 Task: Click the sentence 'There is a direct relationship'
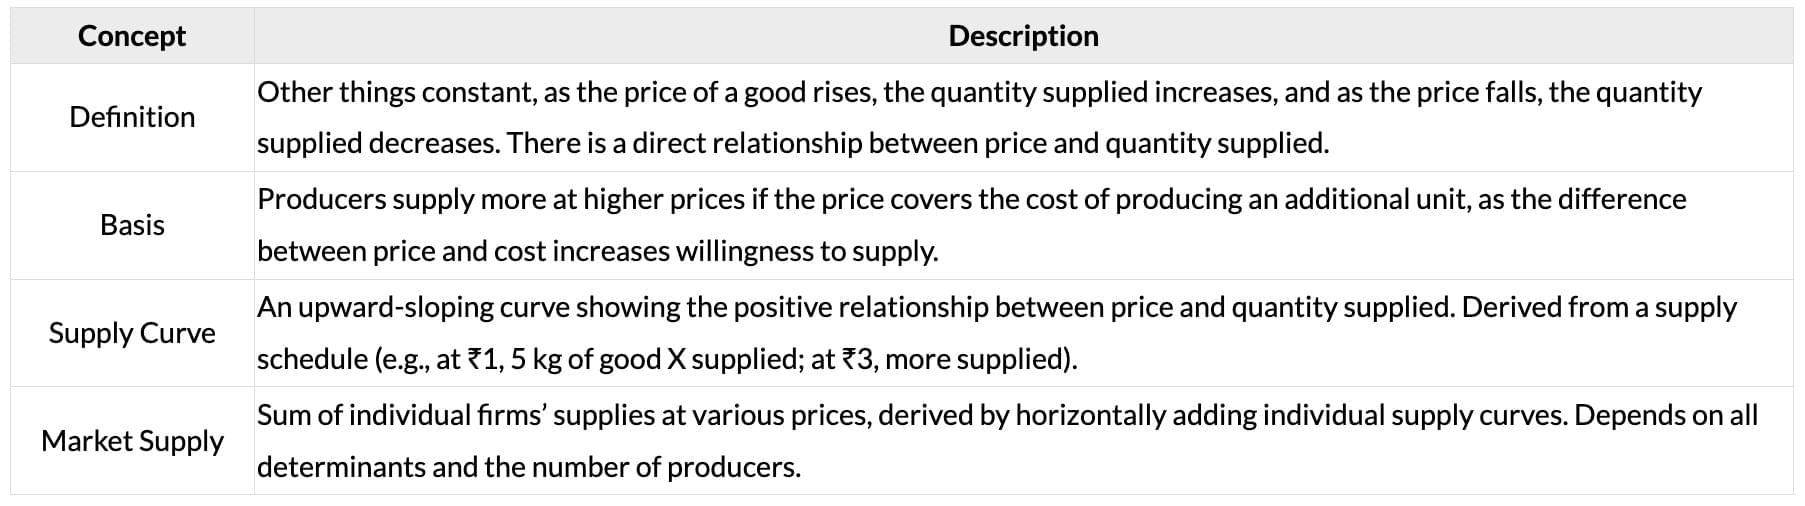(917, 144)
